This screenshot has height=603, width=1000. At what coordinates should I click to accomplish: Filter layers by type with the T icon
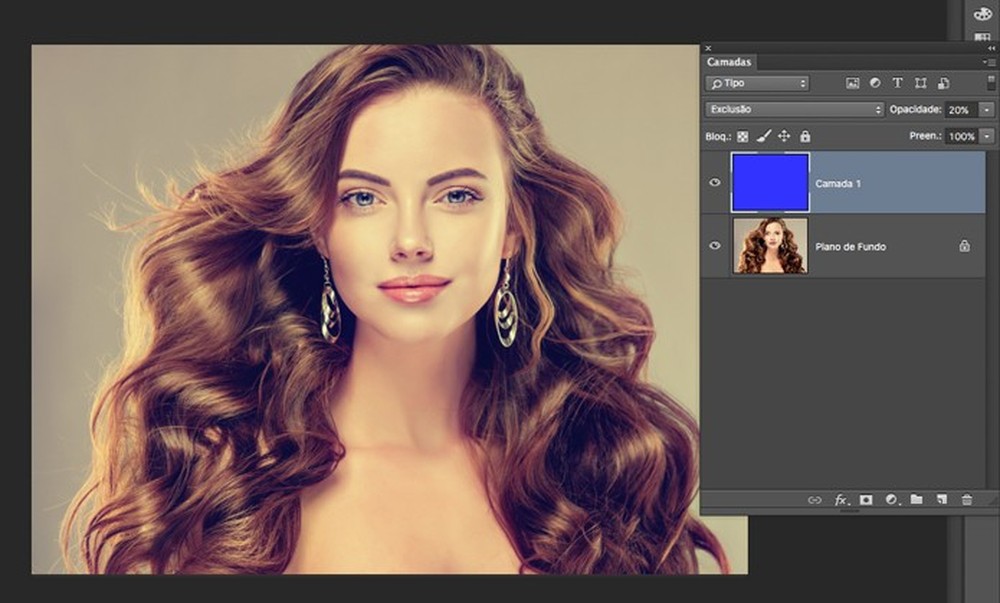[x=898, y=83]
